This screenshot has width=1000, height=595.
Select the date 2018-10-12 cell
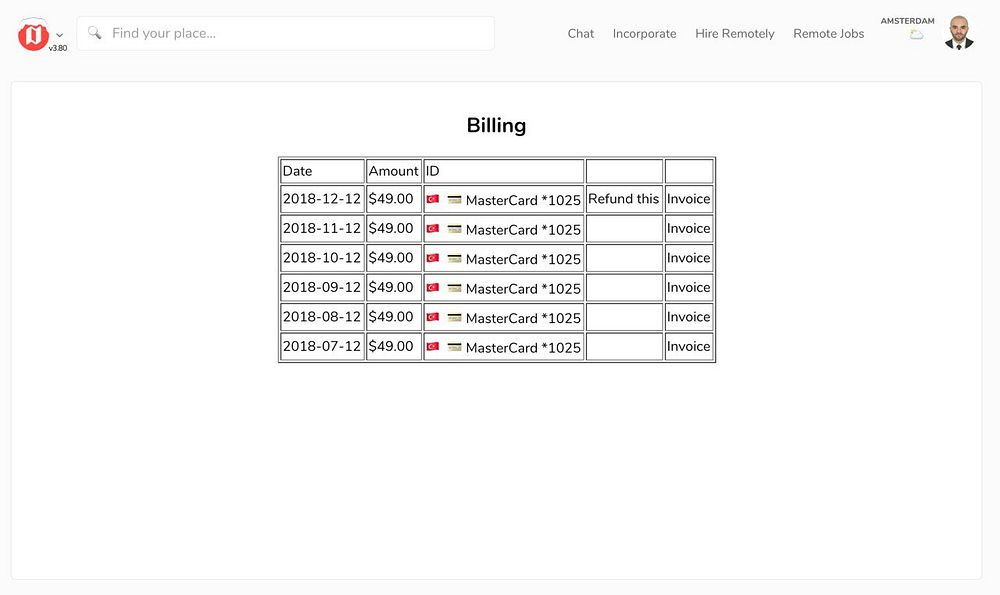322,258
